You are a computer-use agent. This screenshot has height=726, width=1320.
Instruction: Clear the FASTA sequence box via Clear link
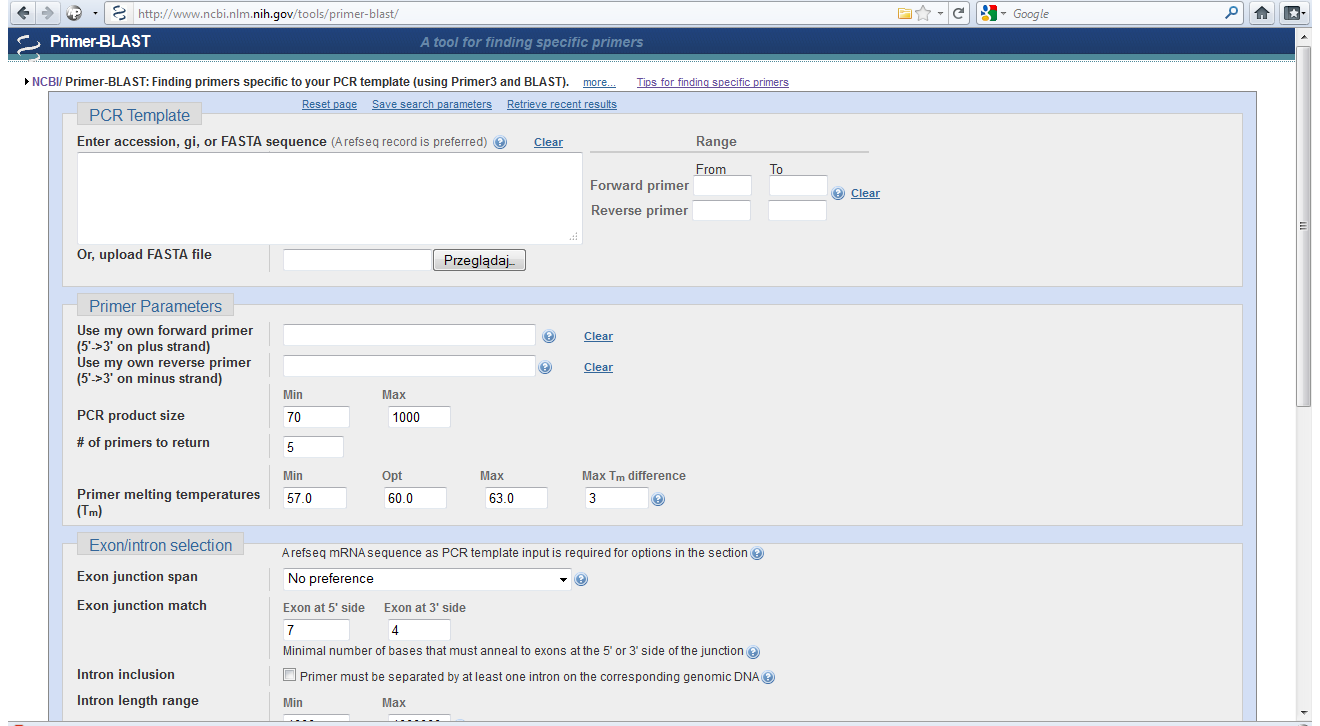point(548,142)
